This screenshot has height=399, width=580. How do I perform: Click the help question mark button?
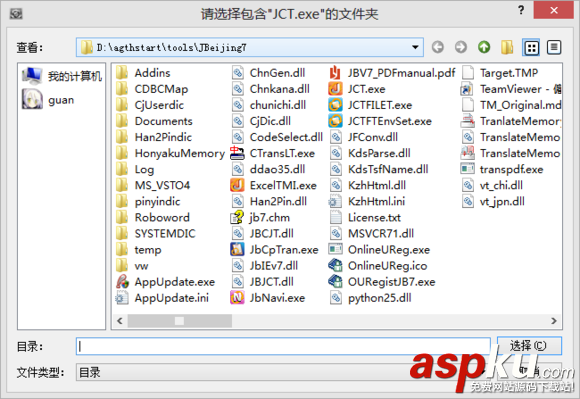coord(521,10)
